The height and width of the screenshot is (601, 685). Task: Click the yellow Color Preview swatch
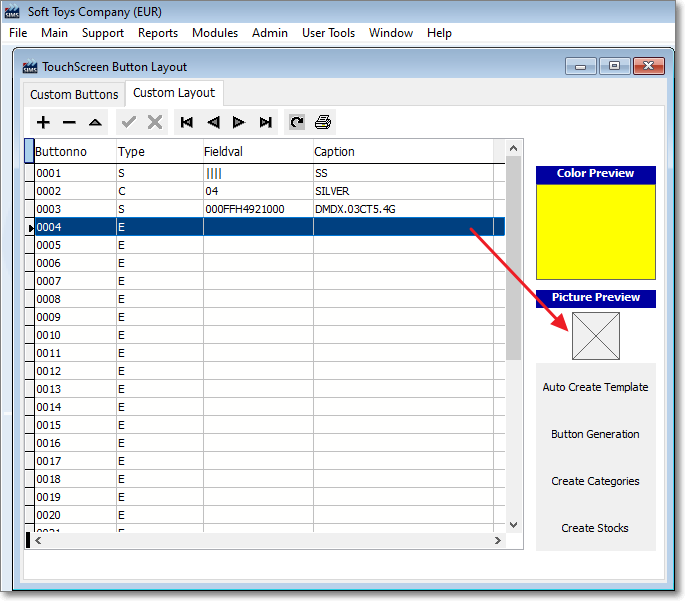(x=596, y=232)
